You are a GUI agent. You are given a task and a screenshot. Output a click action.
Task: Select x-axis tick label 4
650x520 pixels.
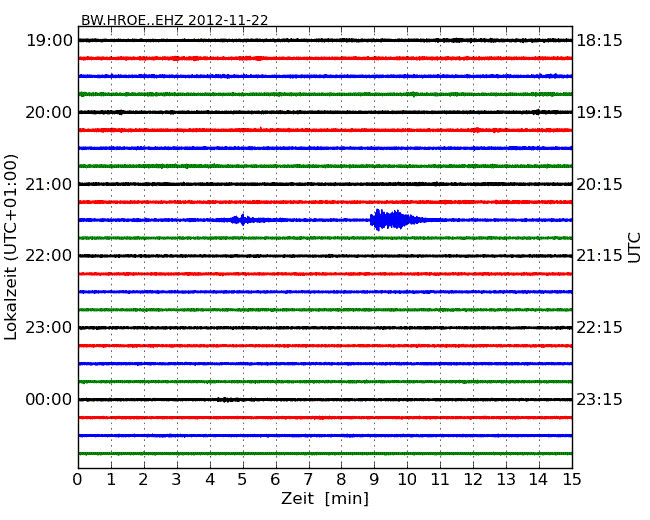pos(210,479)
